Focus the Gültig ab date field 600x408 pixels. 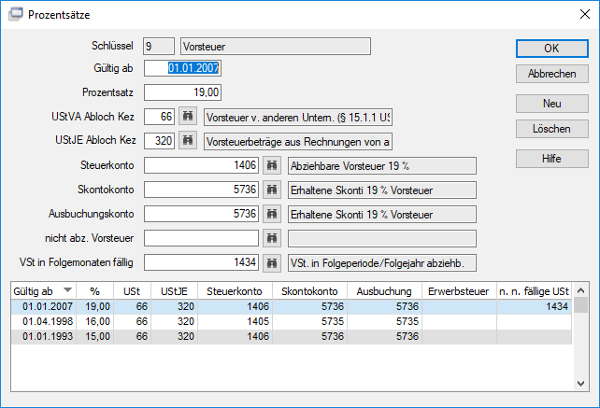183,68
